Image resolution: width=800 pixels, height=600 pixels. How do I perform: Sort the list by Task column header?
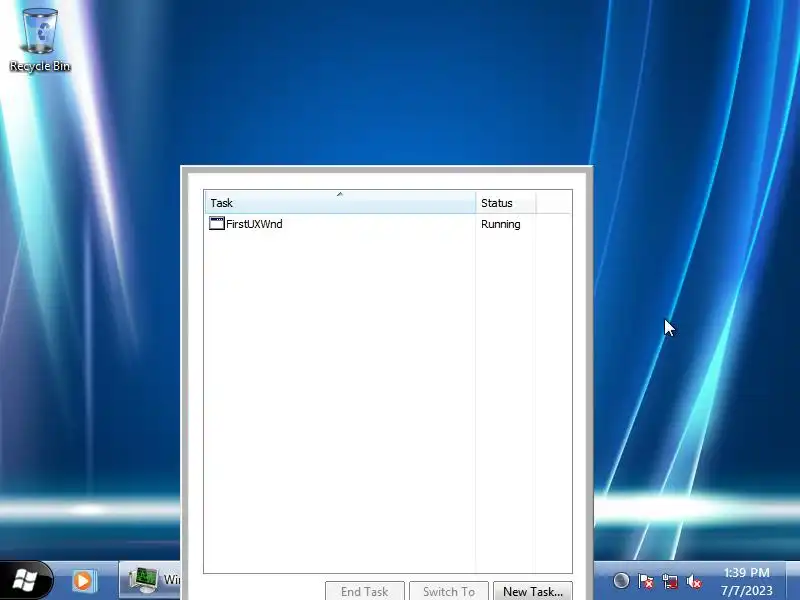pos(340,203)
